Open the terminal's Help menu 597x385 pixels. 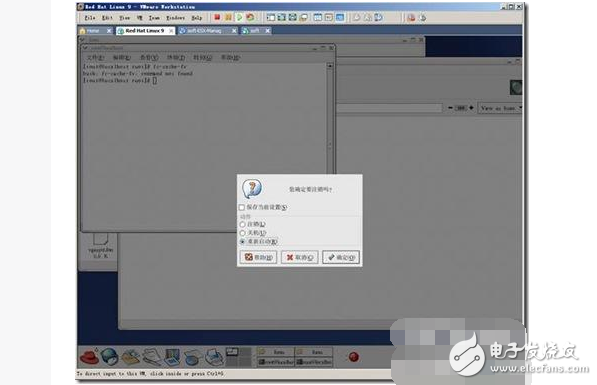pos(230,58)
